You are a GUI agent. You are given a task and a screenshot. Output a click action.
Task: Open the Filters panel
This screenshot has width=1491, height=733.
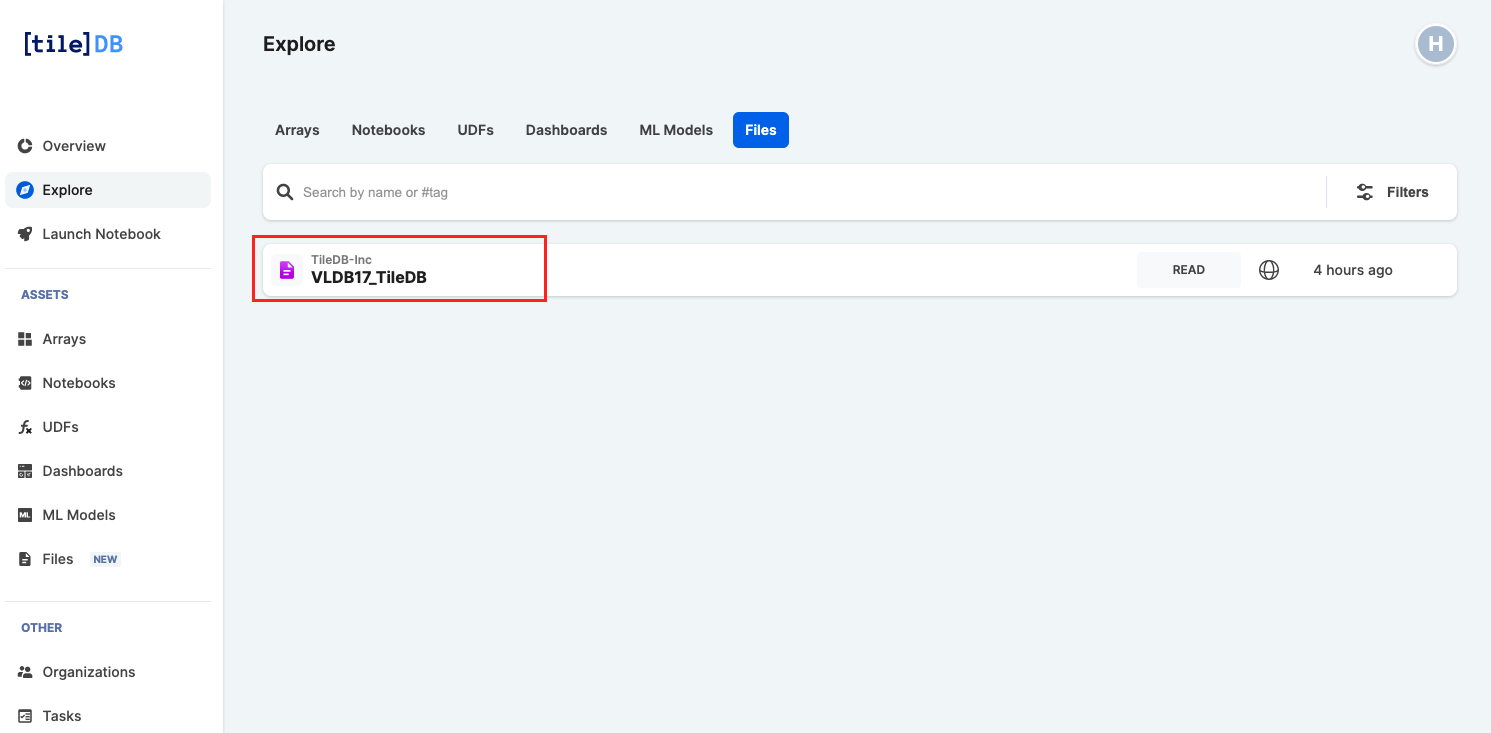click(1392, 192)
